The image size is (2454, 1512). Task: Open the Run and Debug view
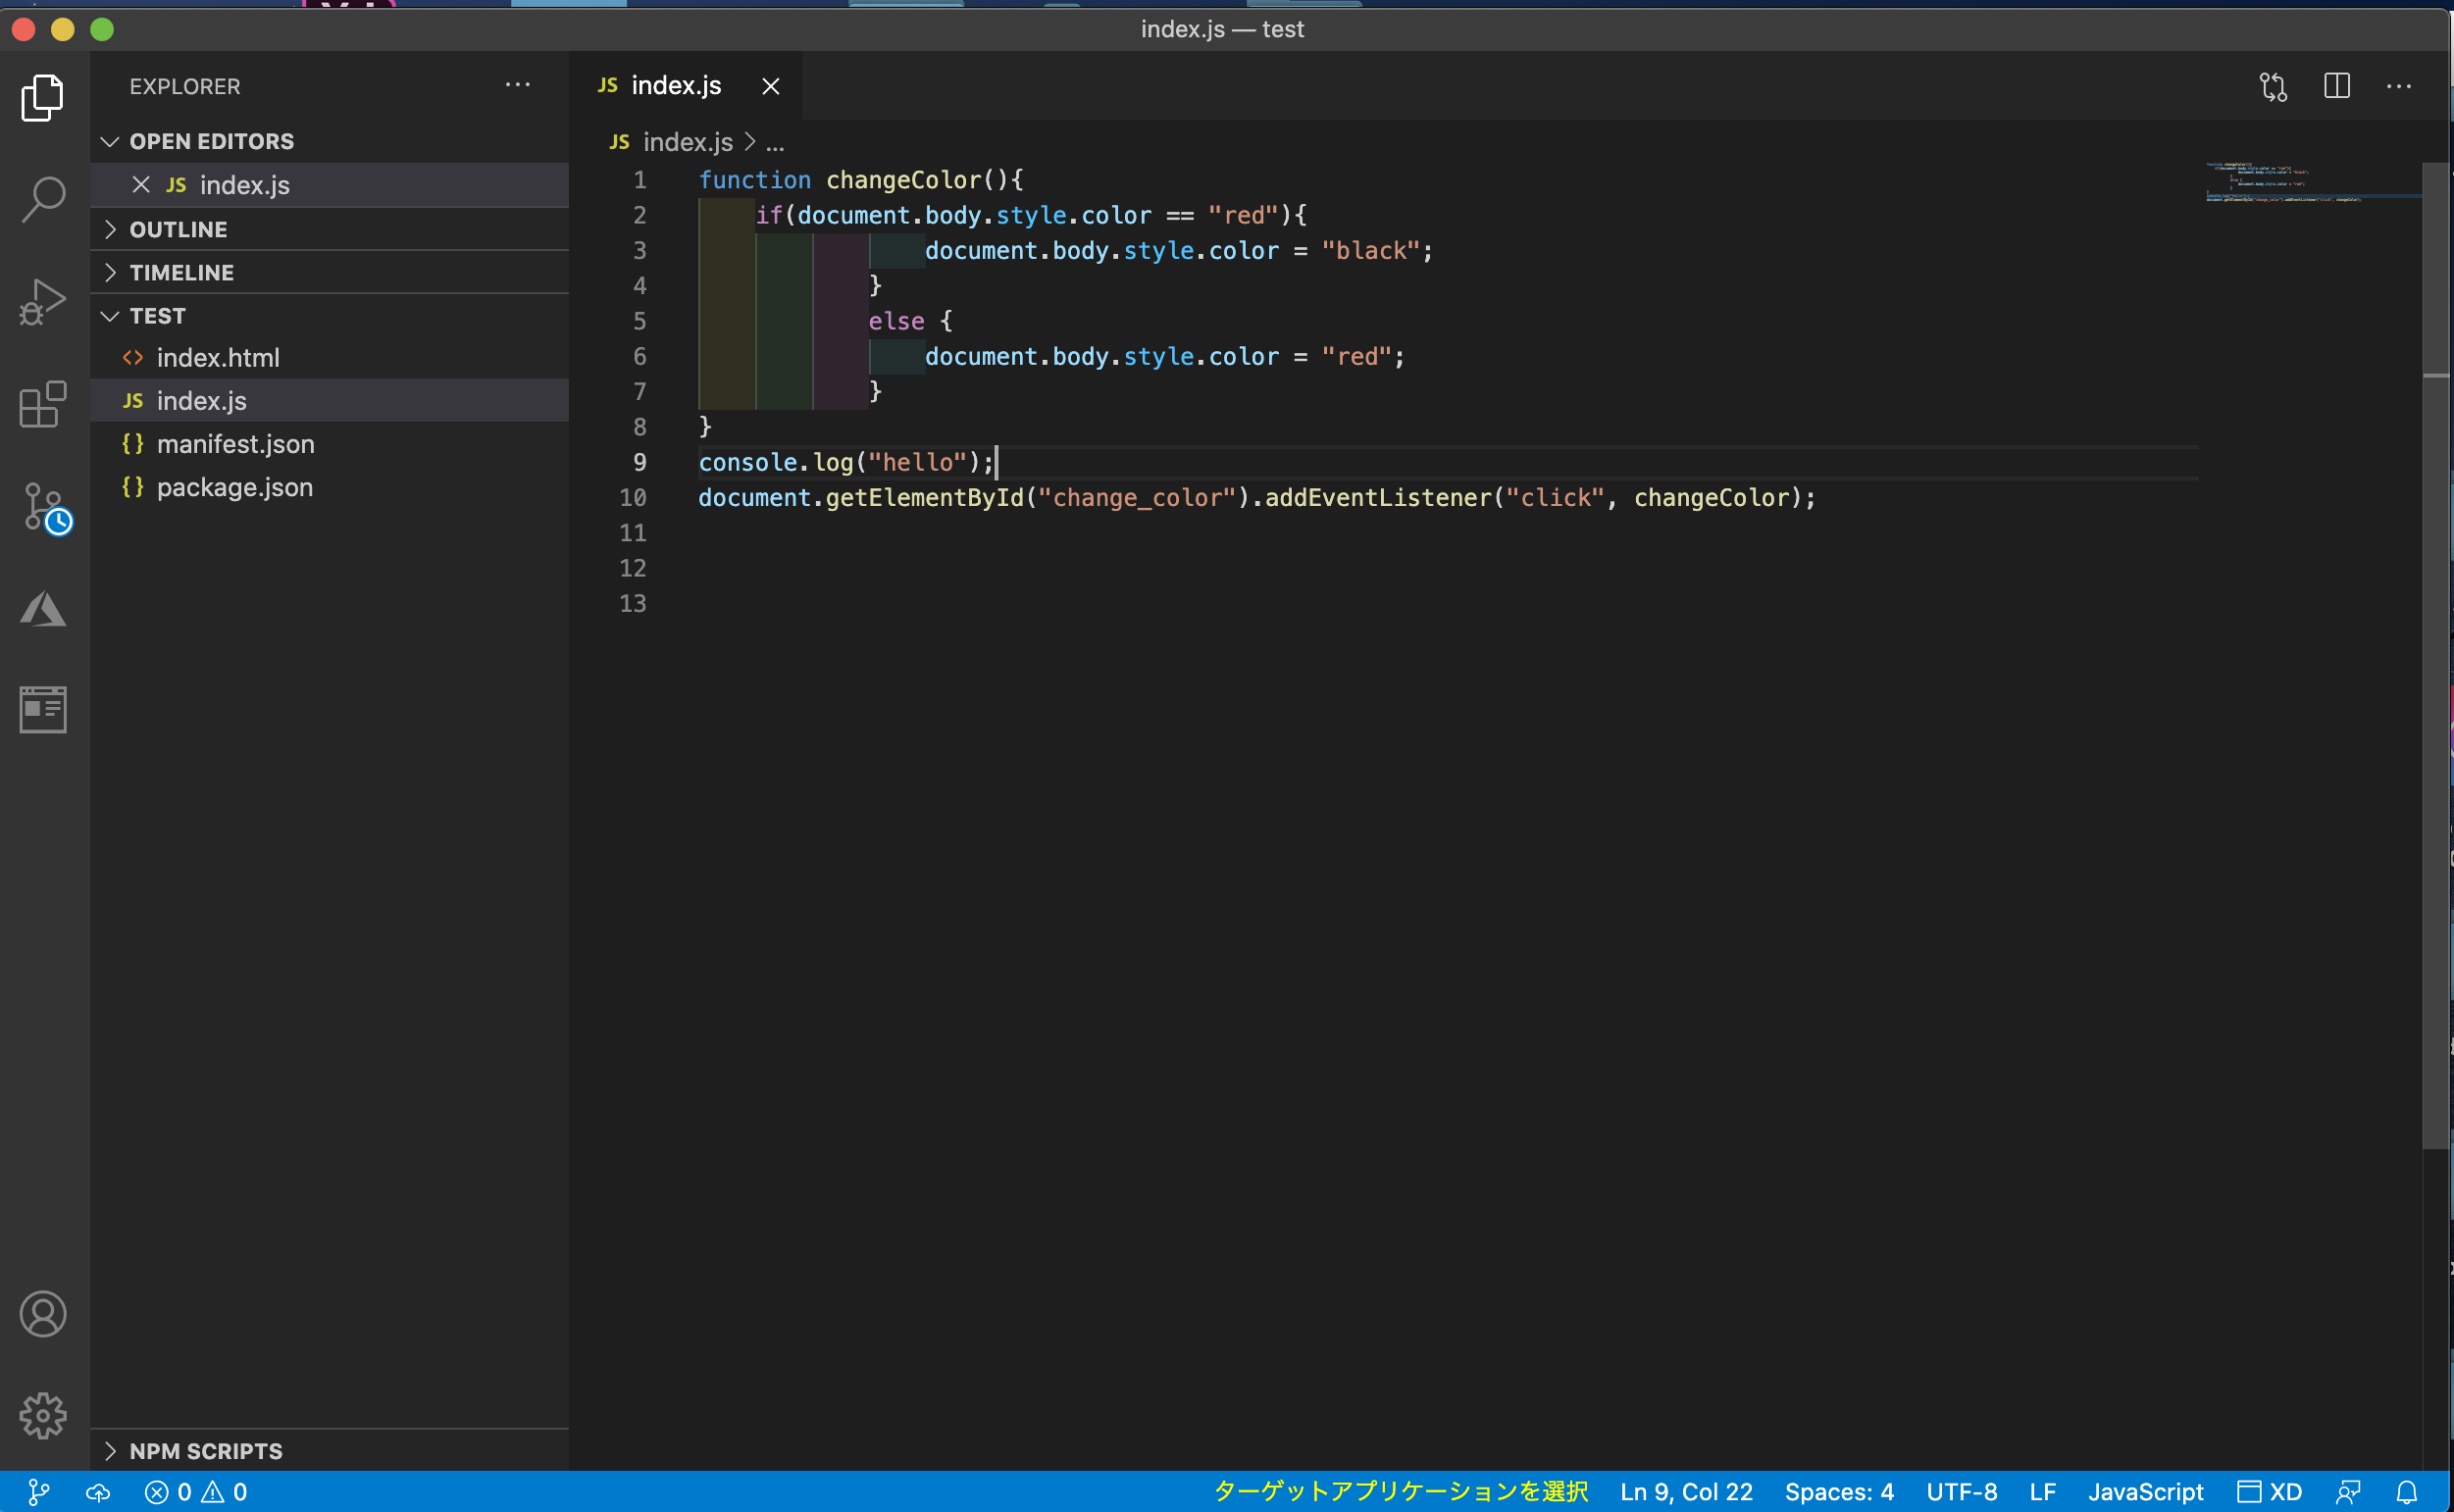click(42, 299)
